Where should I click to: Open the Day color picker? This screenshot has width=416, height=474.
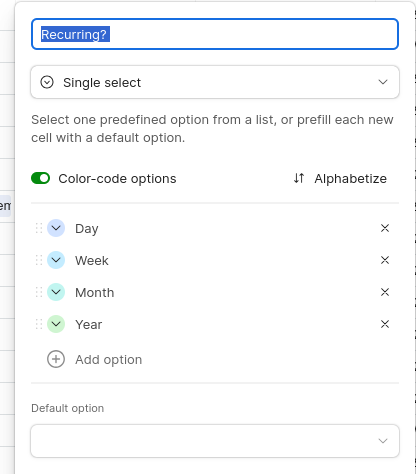[x=56, y=228]
